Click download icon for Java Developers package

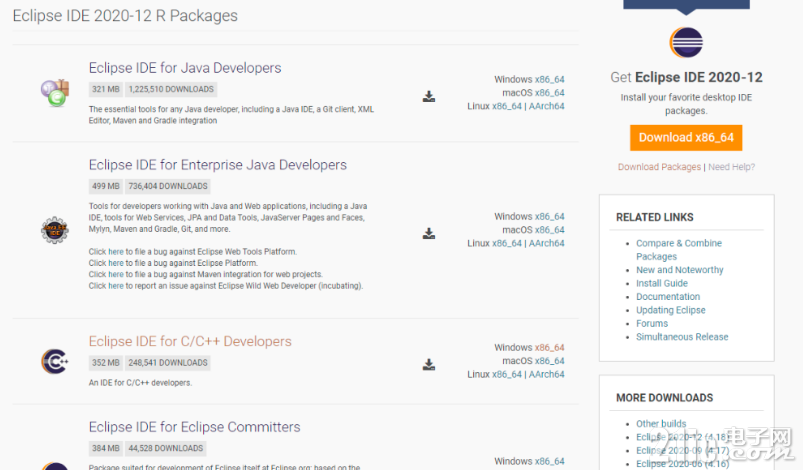tap(429, 96)
